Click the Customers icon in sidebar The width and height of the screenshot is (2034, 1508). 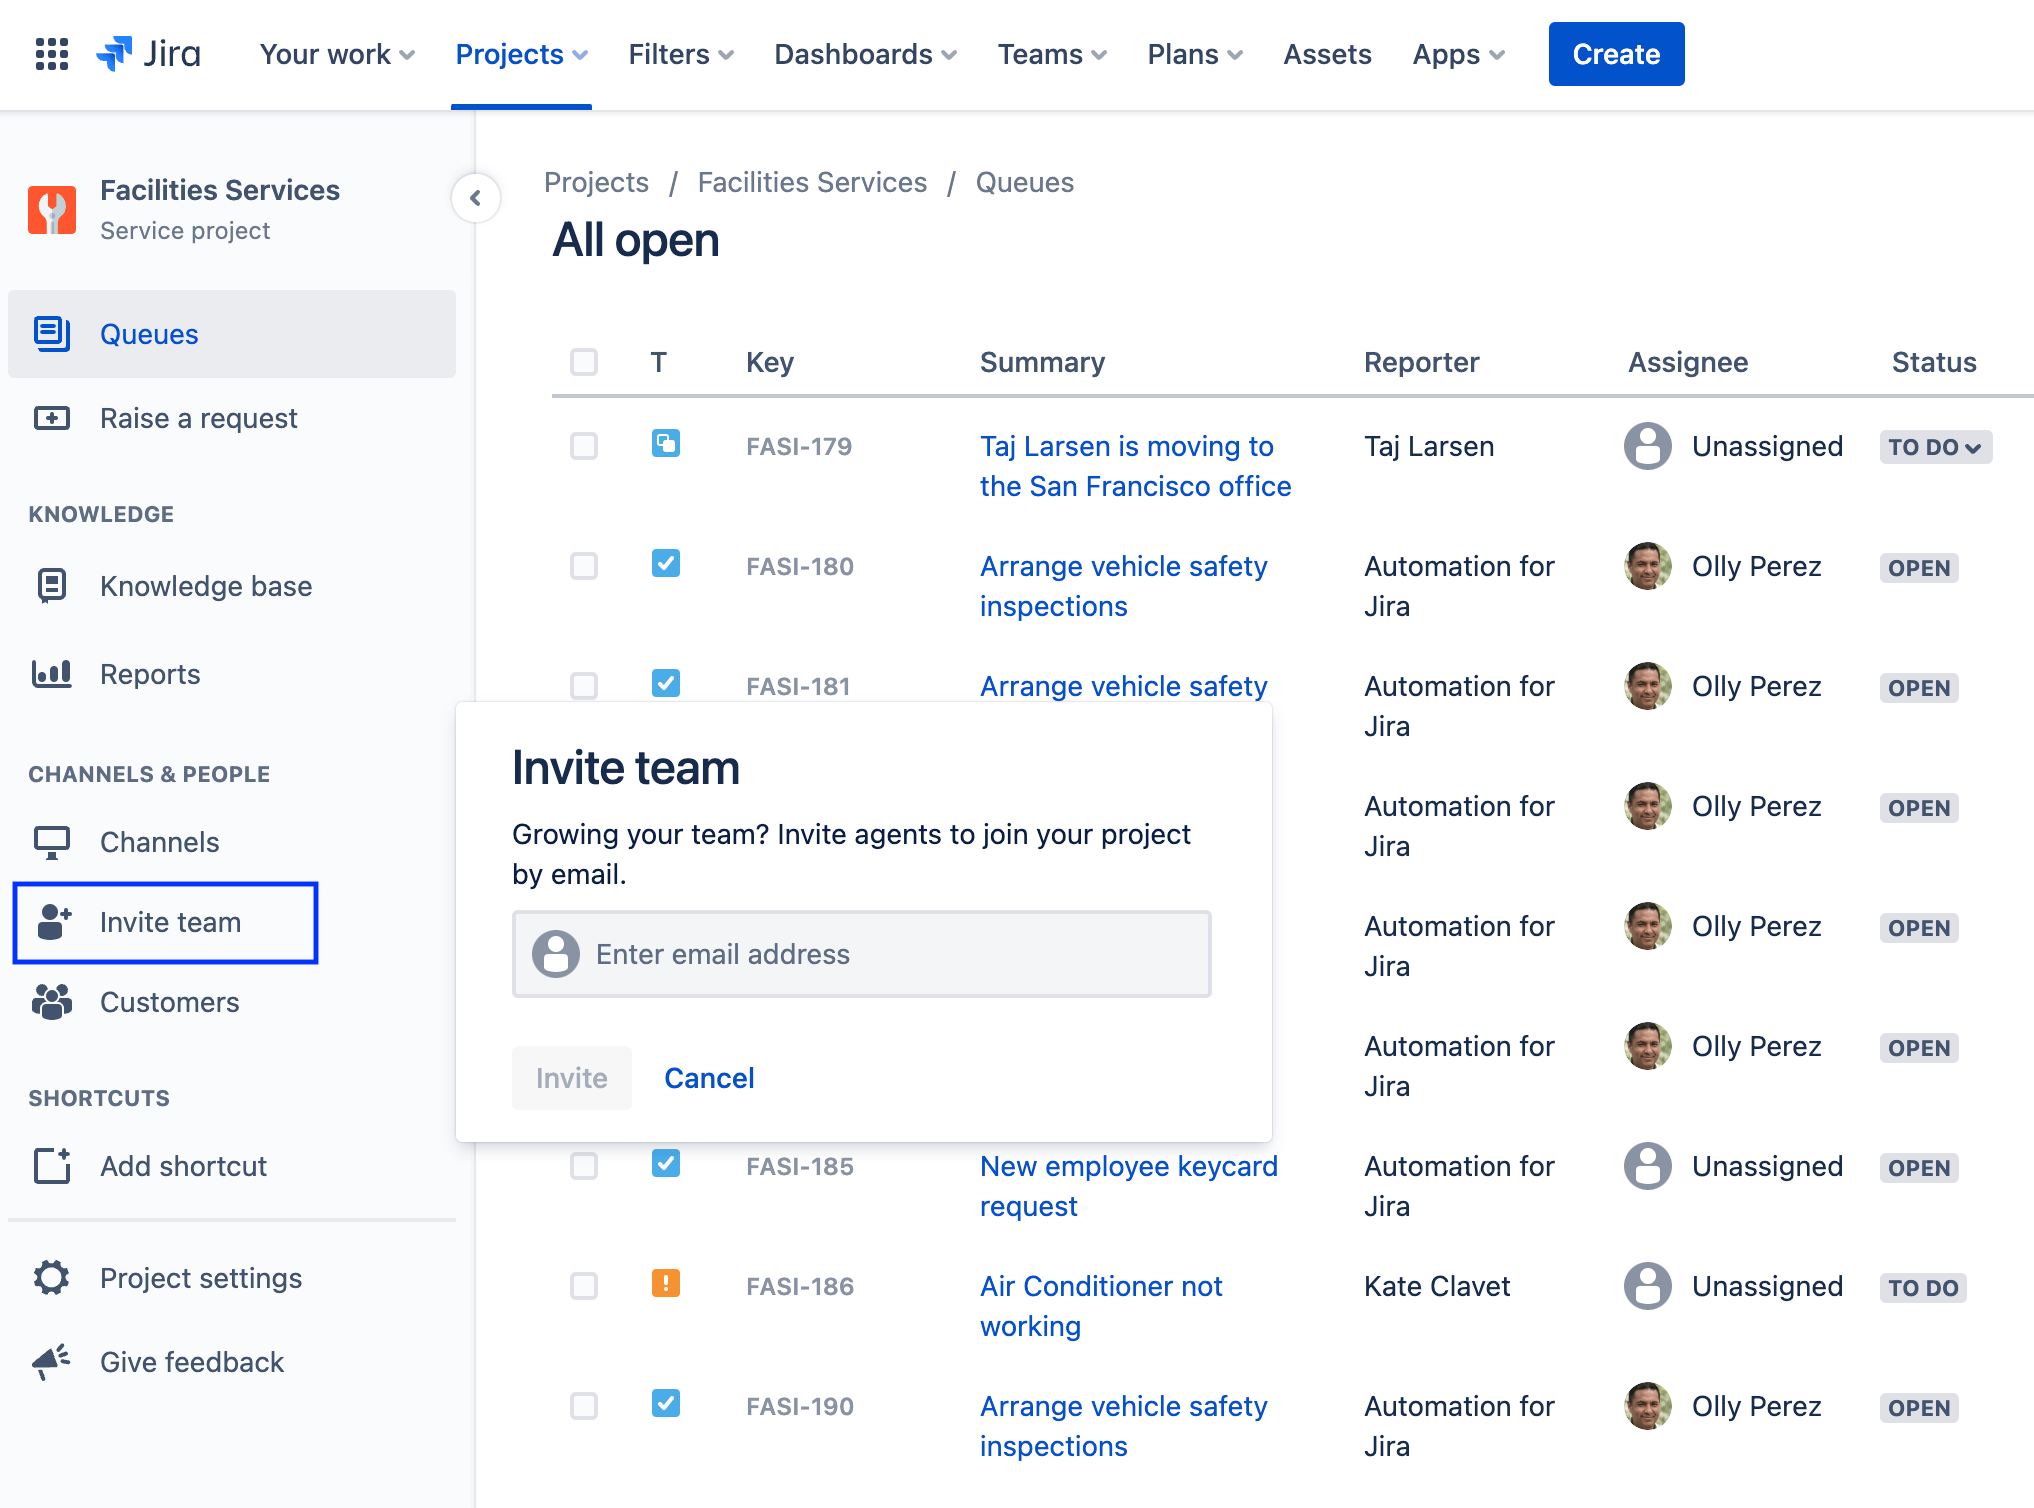(52, 1001)
